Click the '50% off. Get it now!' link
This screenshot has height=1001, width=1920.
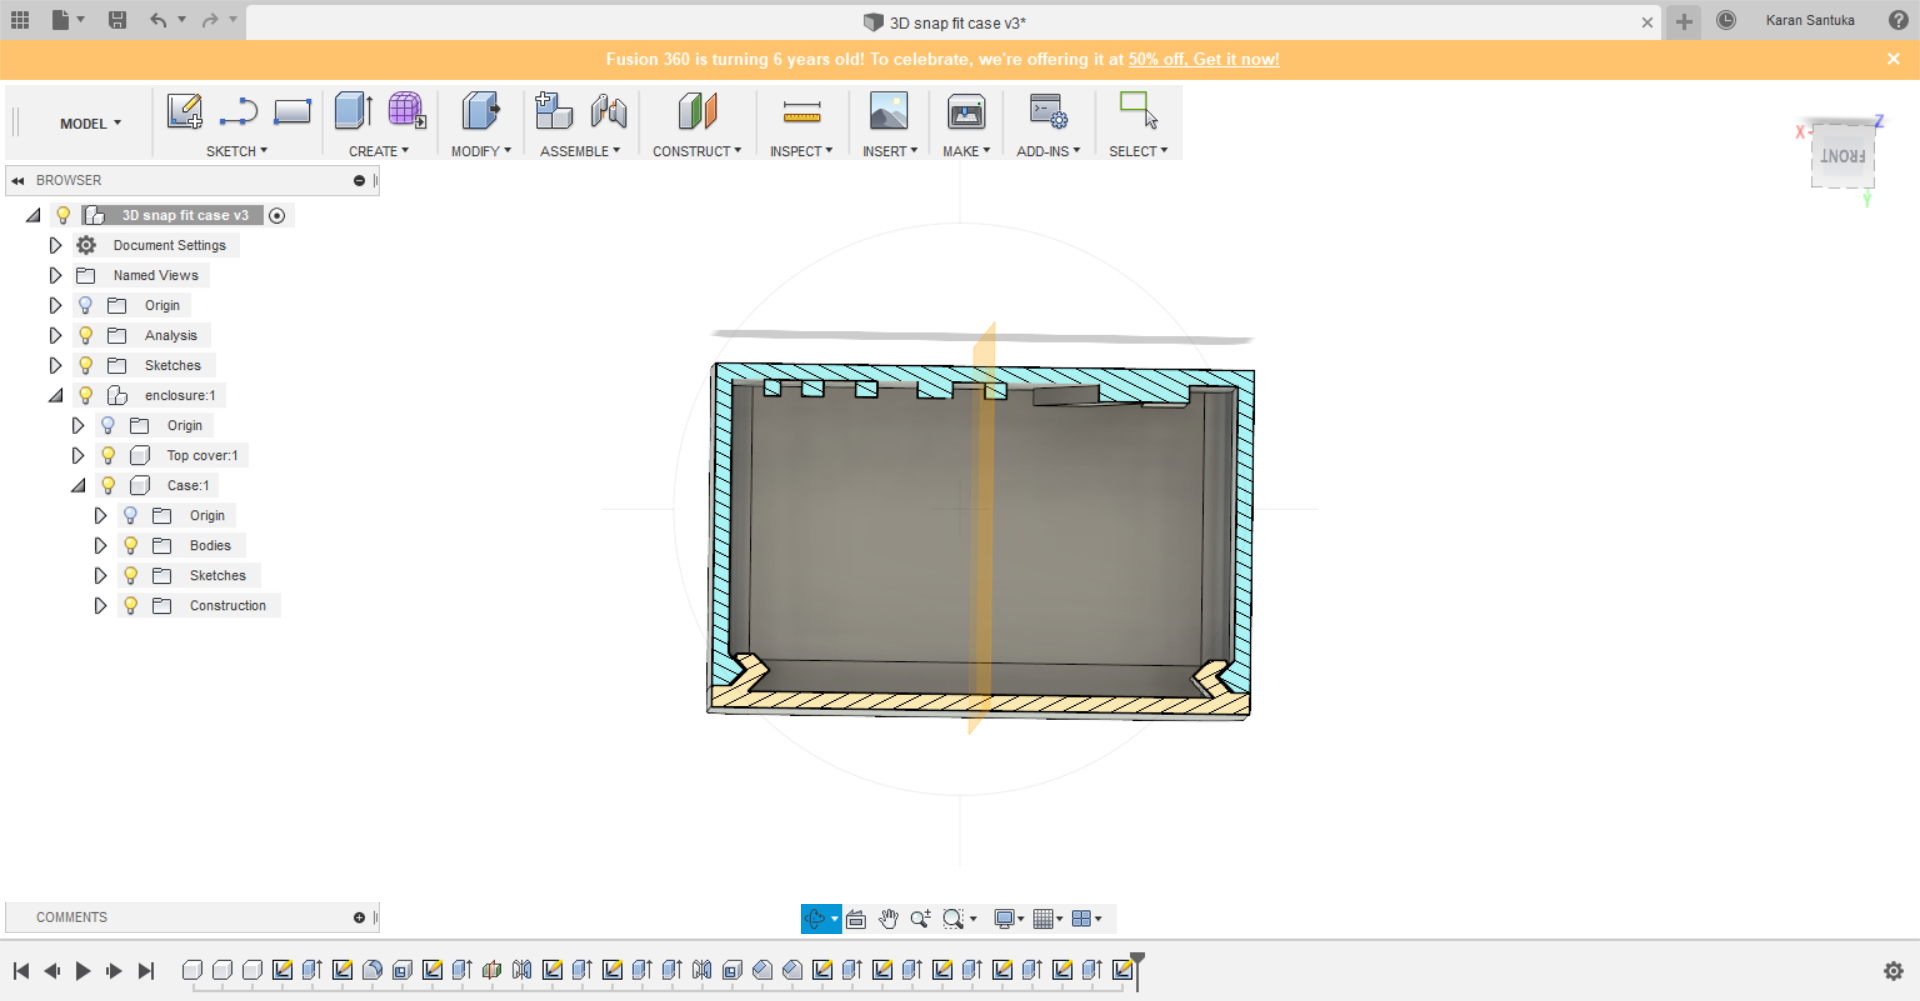[x=1204, y=59]
